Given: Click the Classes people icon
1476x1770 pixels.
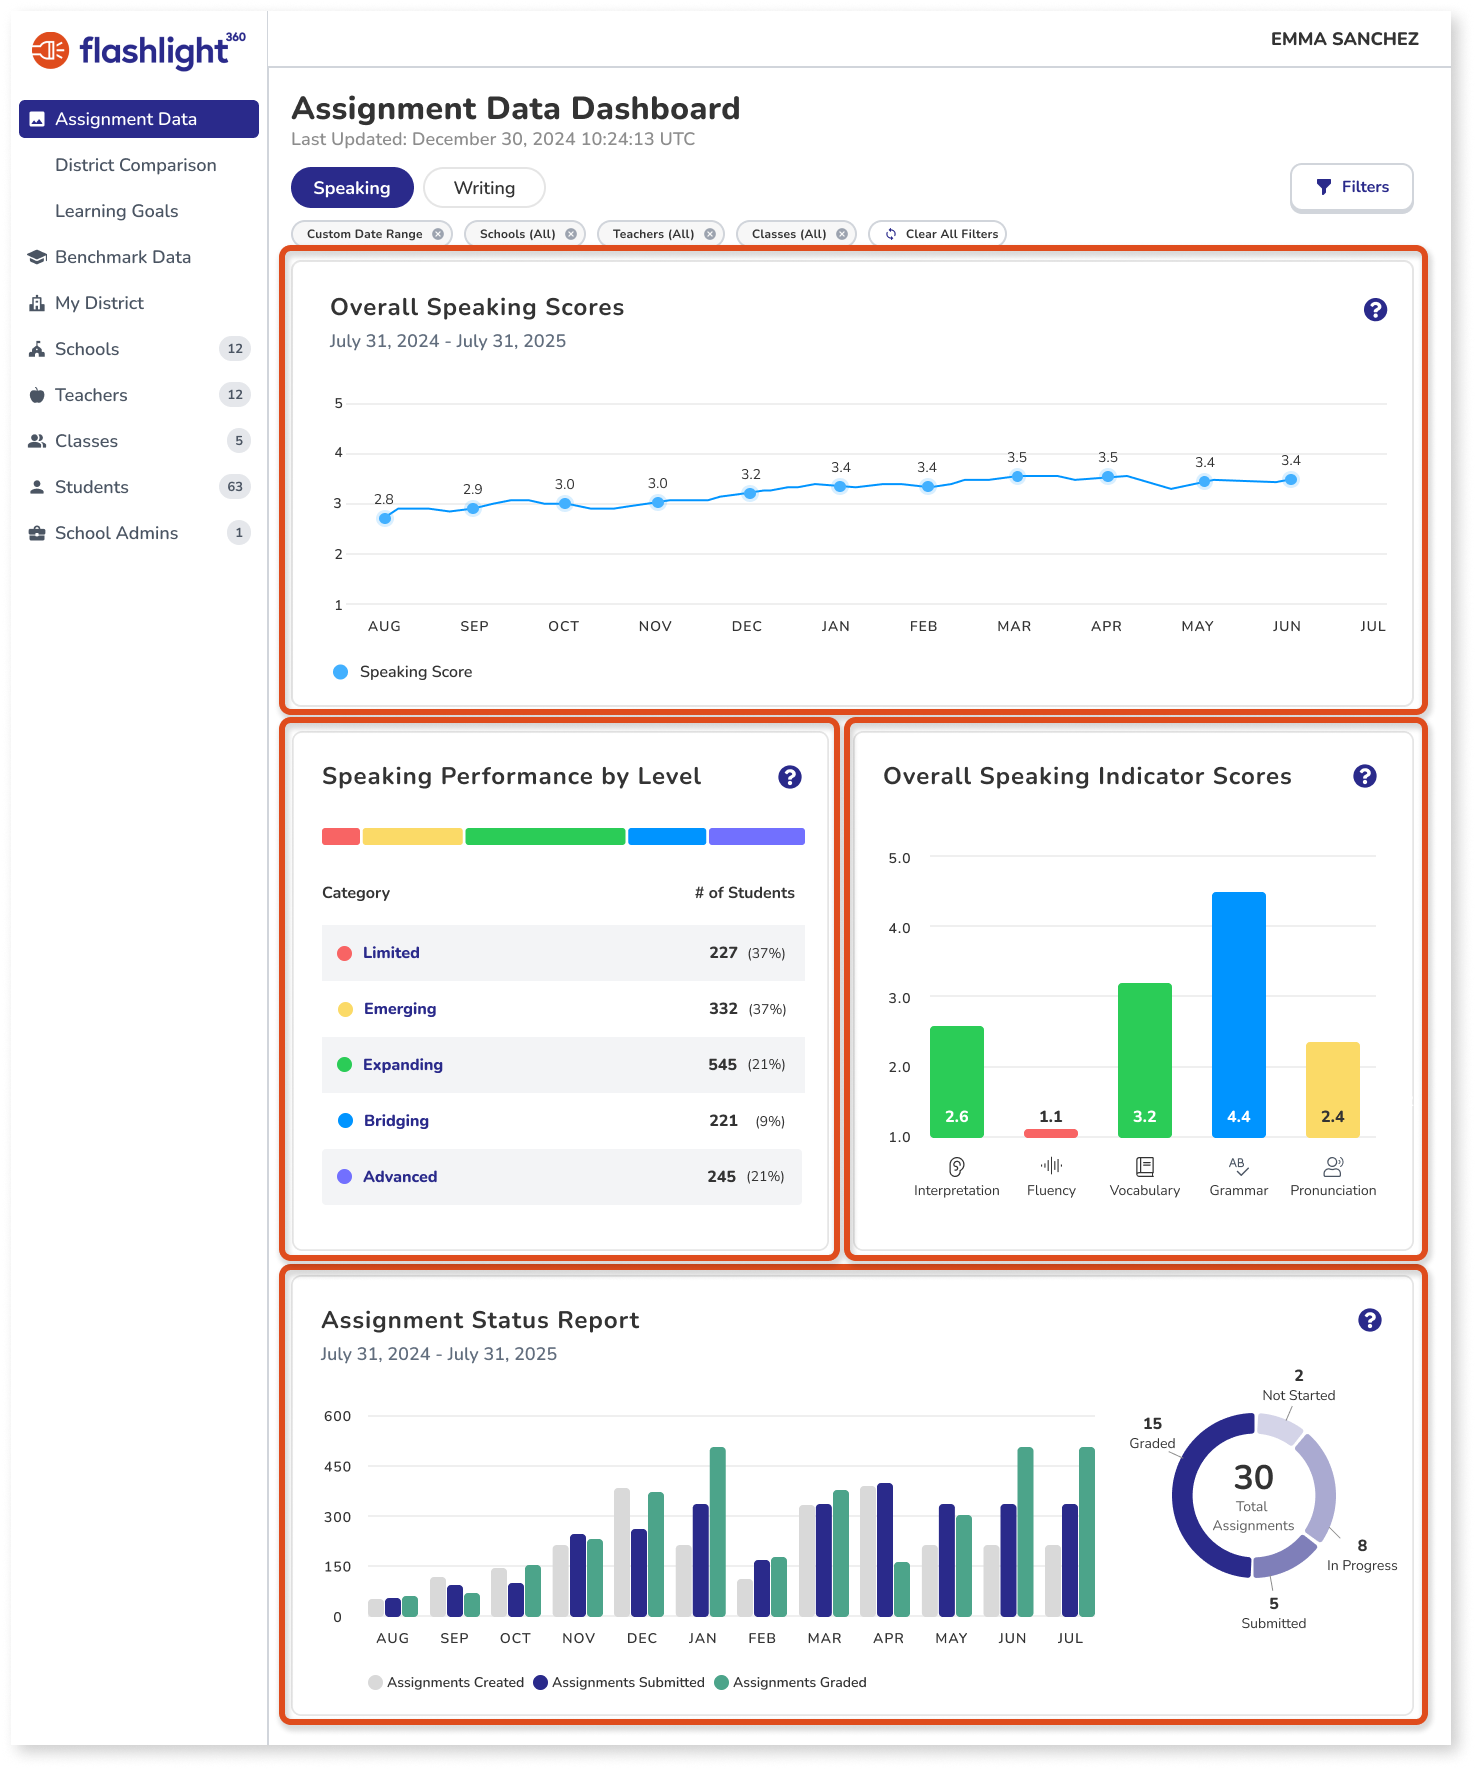Looking at the screenshot, I should point(37,441).
